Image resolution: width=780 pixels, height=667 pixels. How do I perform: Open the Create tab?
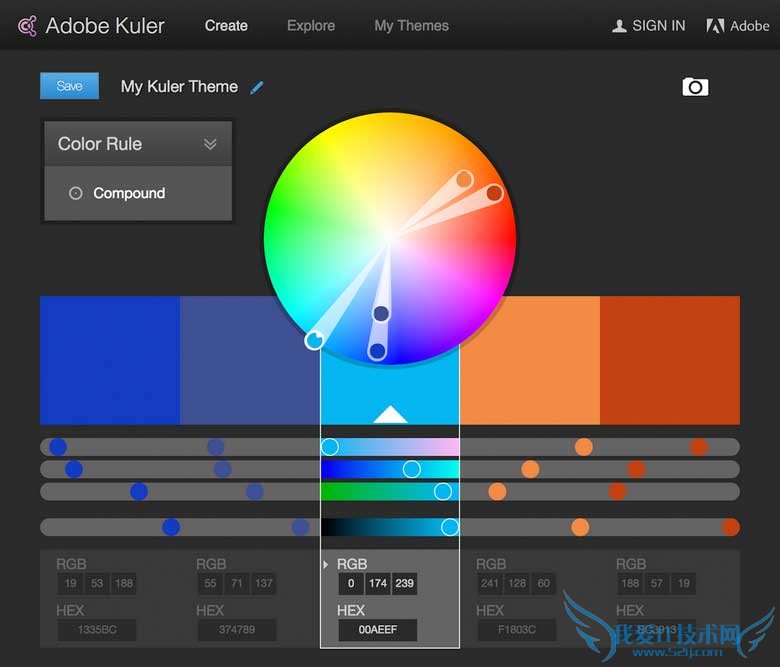[226, 25]
